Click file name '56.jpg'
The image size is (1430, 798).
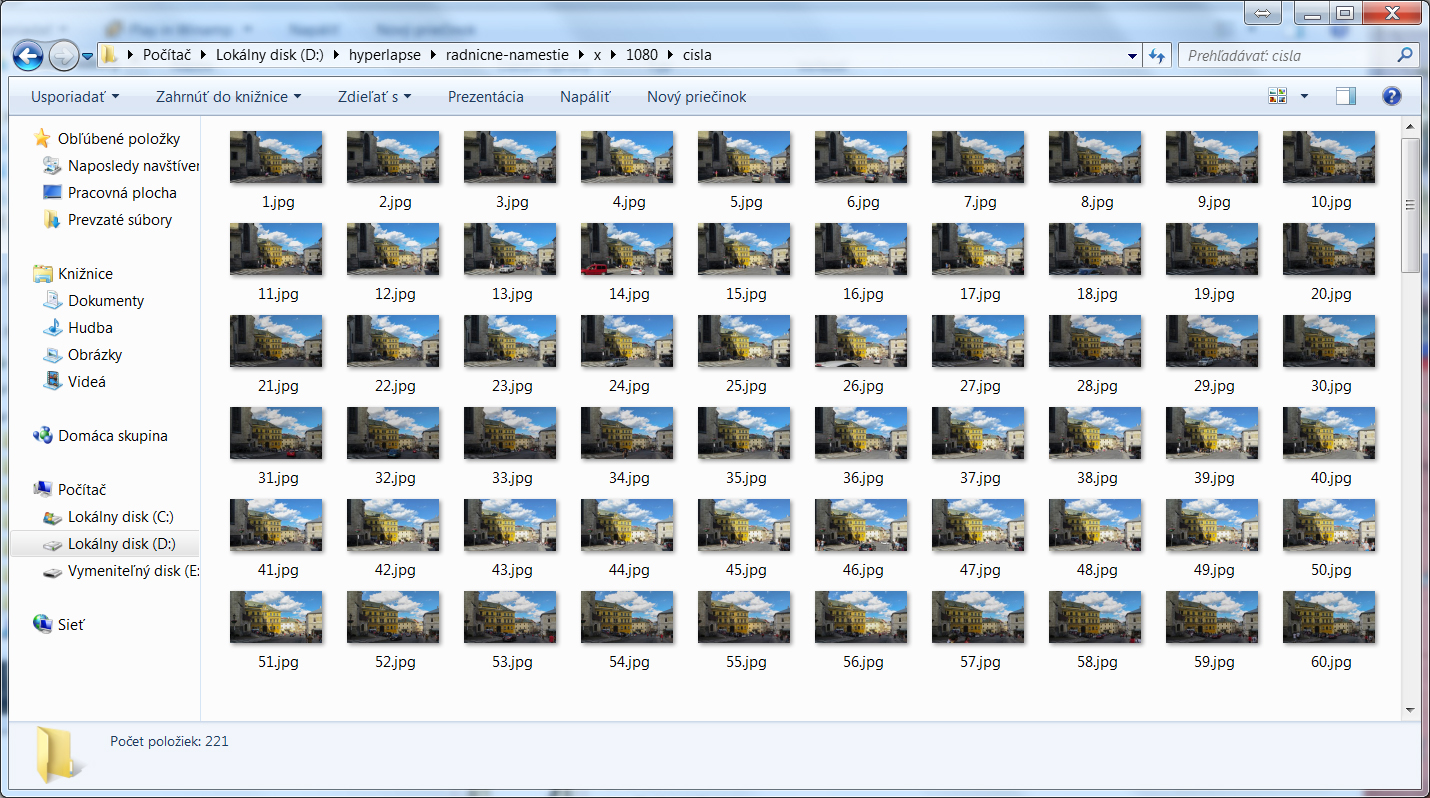pos(863,662)
